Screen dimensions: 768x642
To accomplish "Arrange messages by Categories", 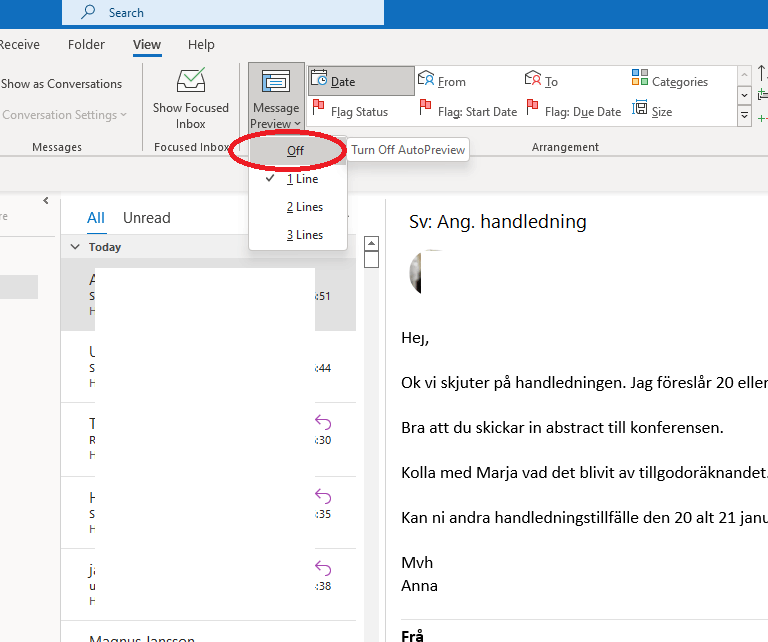I will pyautogui.click(x=670, y=81).
